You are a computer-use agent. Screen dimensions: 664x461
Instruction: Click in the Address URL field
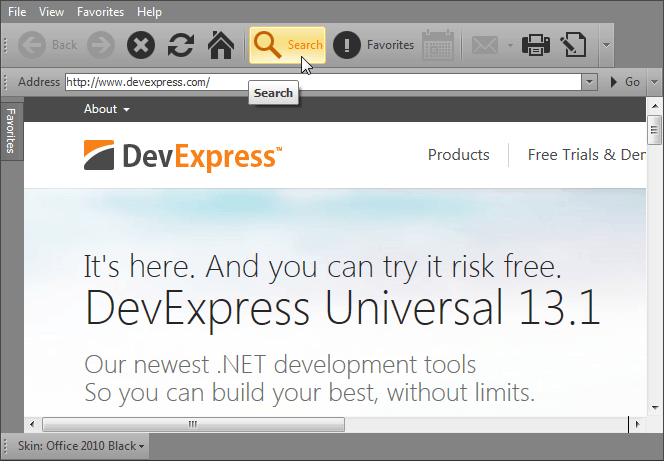323,82
